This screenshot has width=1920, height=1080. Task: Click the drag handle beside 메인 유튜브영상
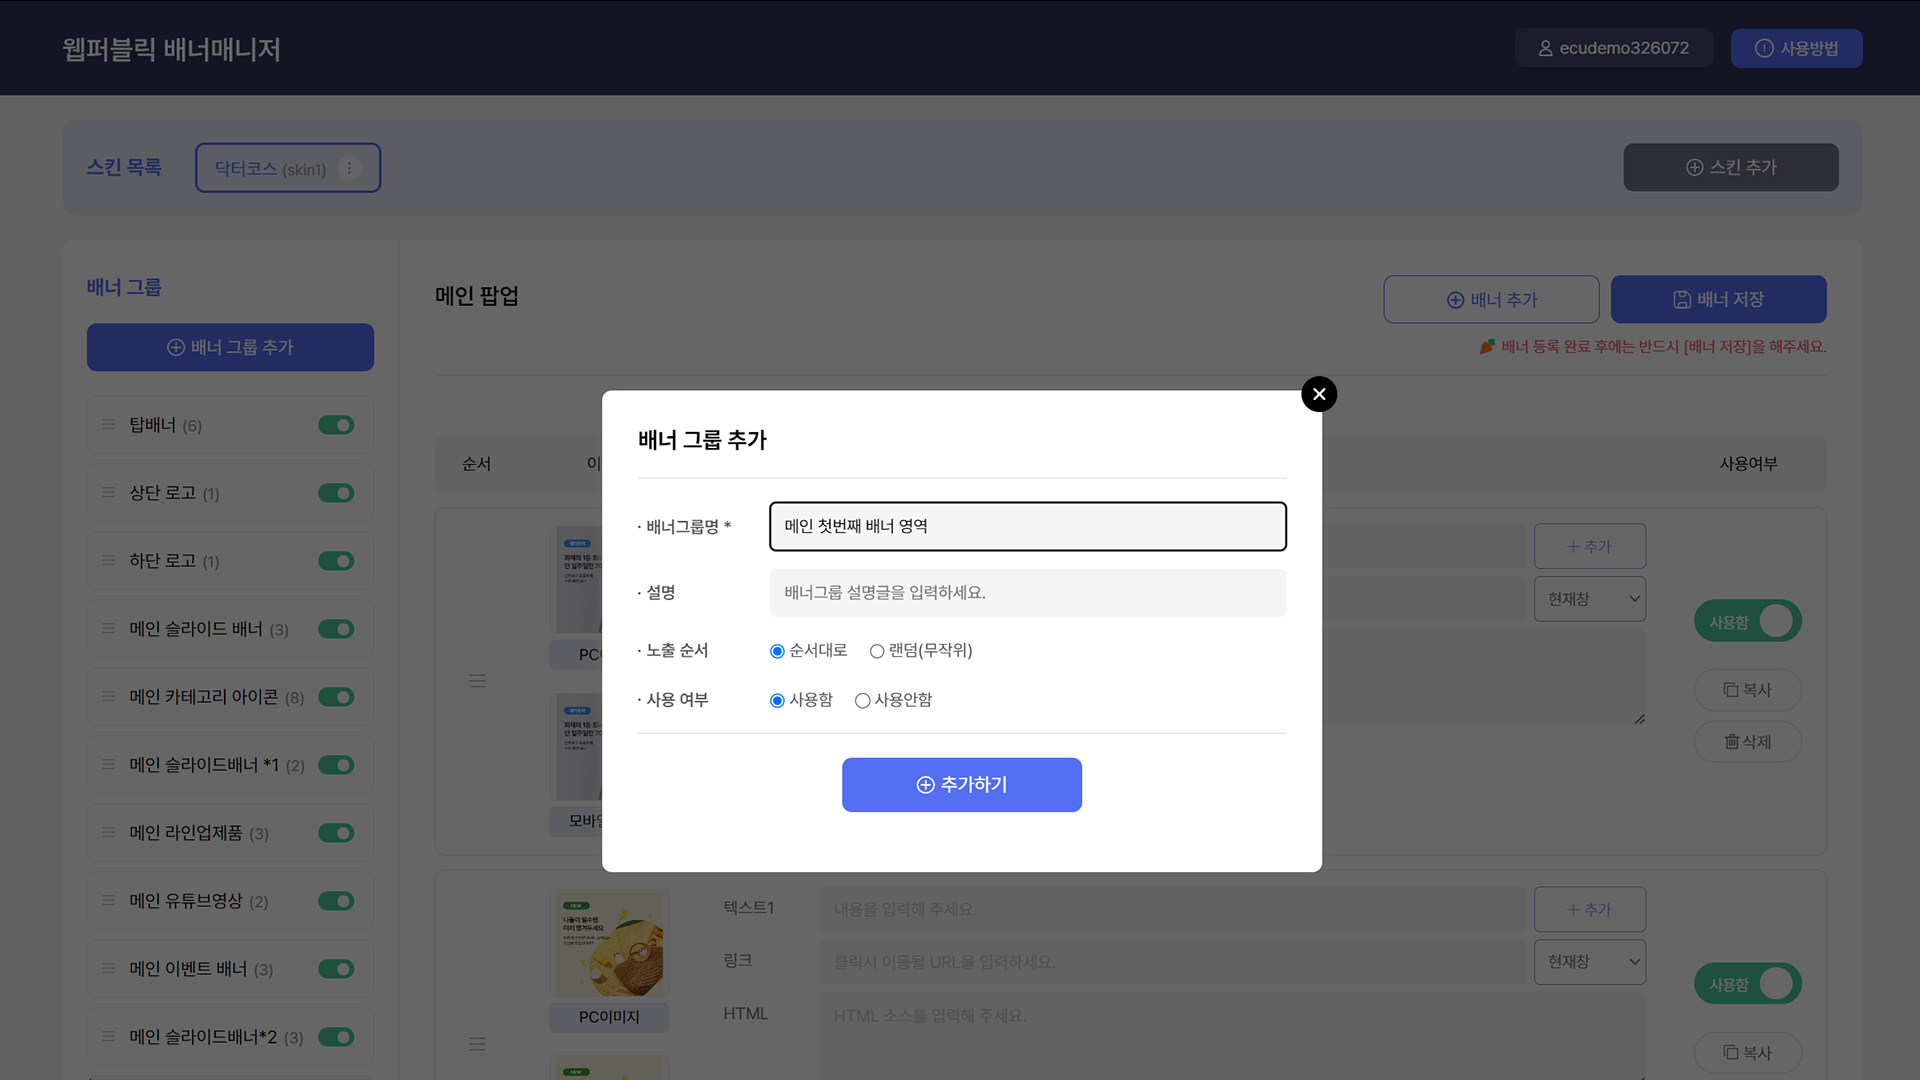click(108, 901)
